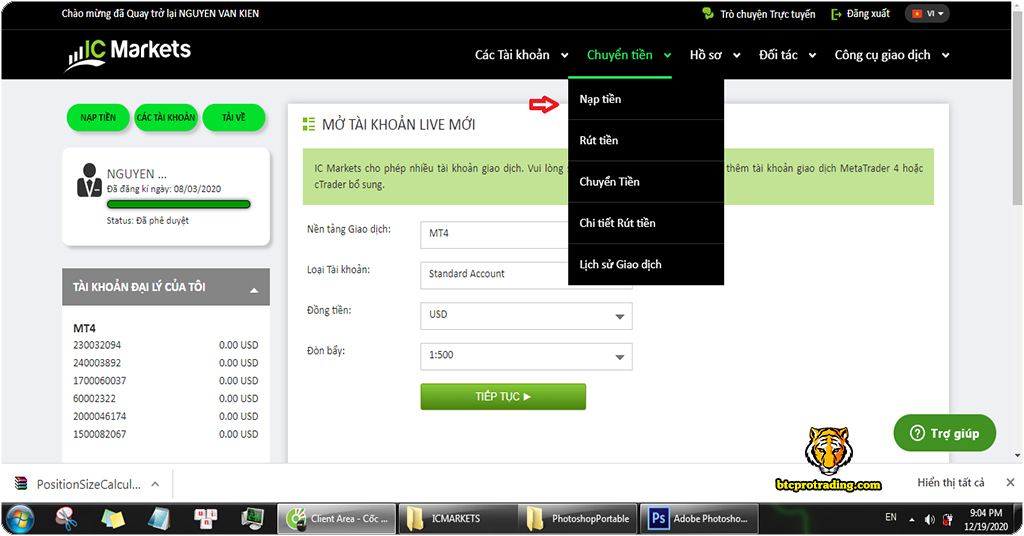Open the Sticky Notes taskbar icon
Image resolution: width=1024 pixels, height=536 pixels.
113,519
